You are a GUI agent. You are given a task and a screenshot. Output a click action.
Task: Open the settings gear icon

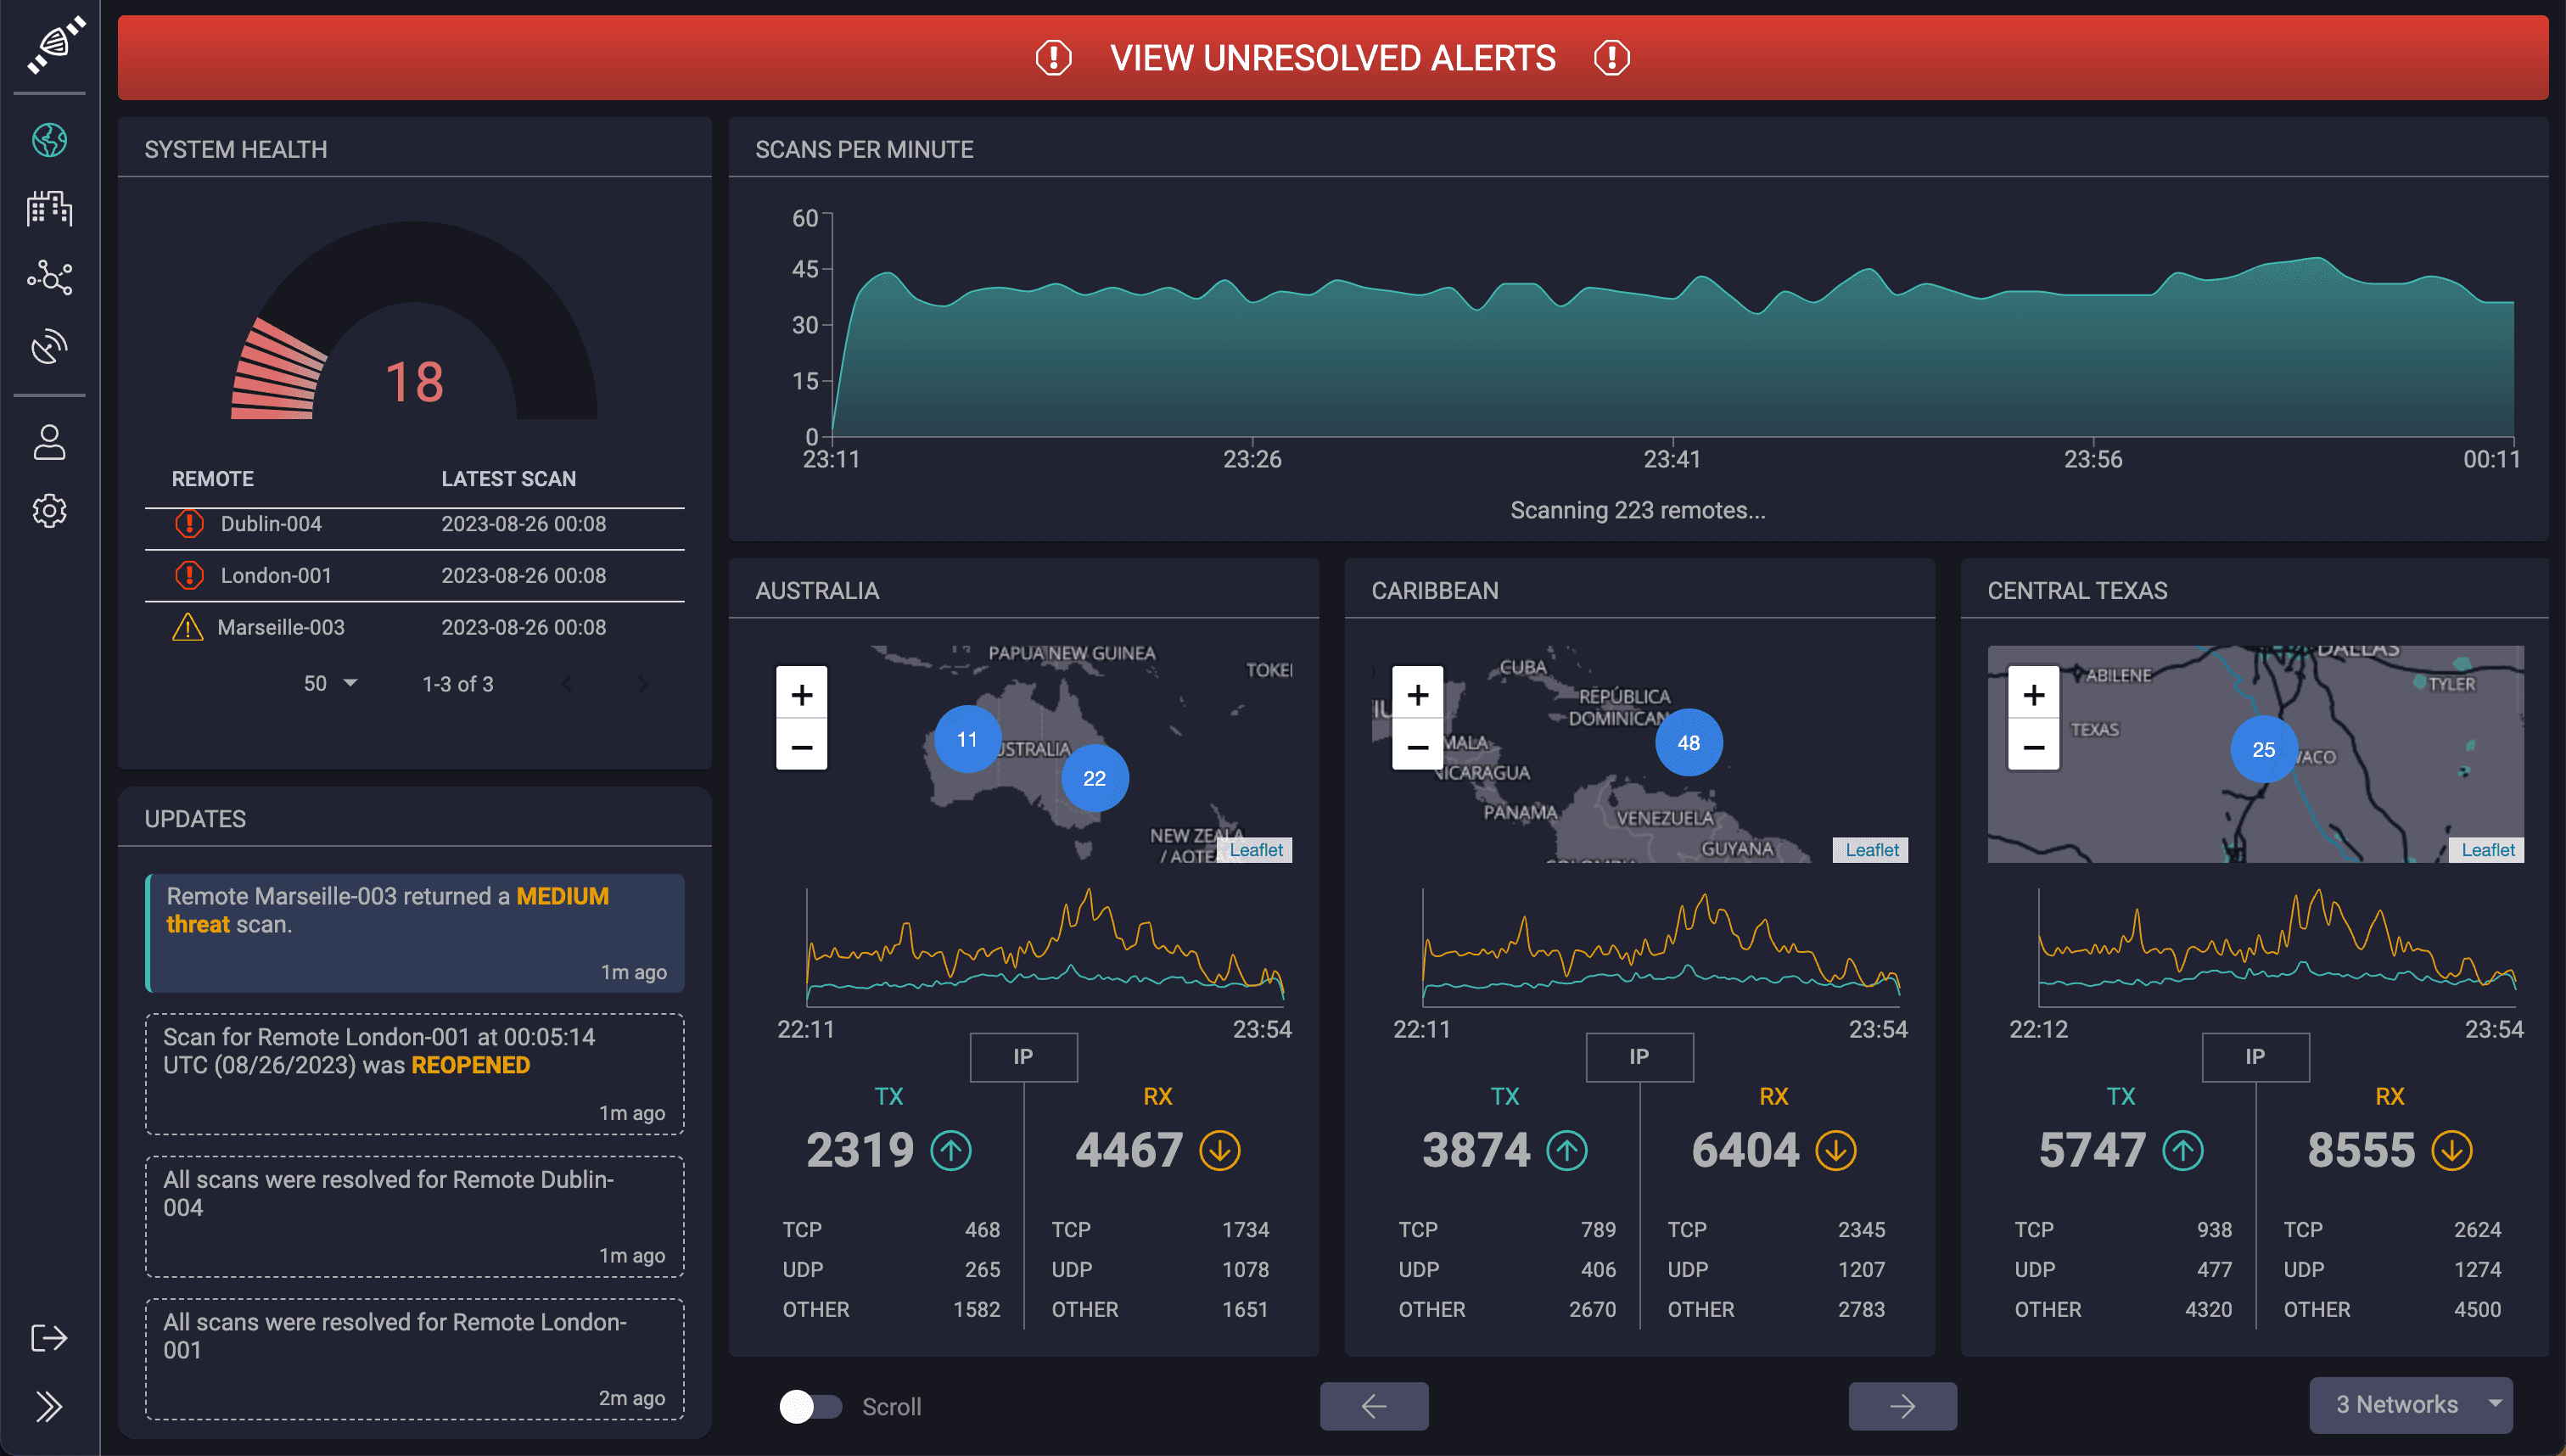click(49, 511)
